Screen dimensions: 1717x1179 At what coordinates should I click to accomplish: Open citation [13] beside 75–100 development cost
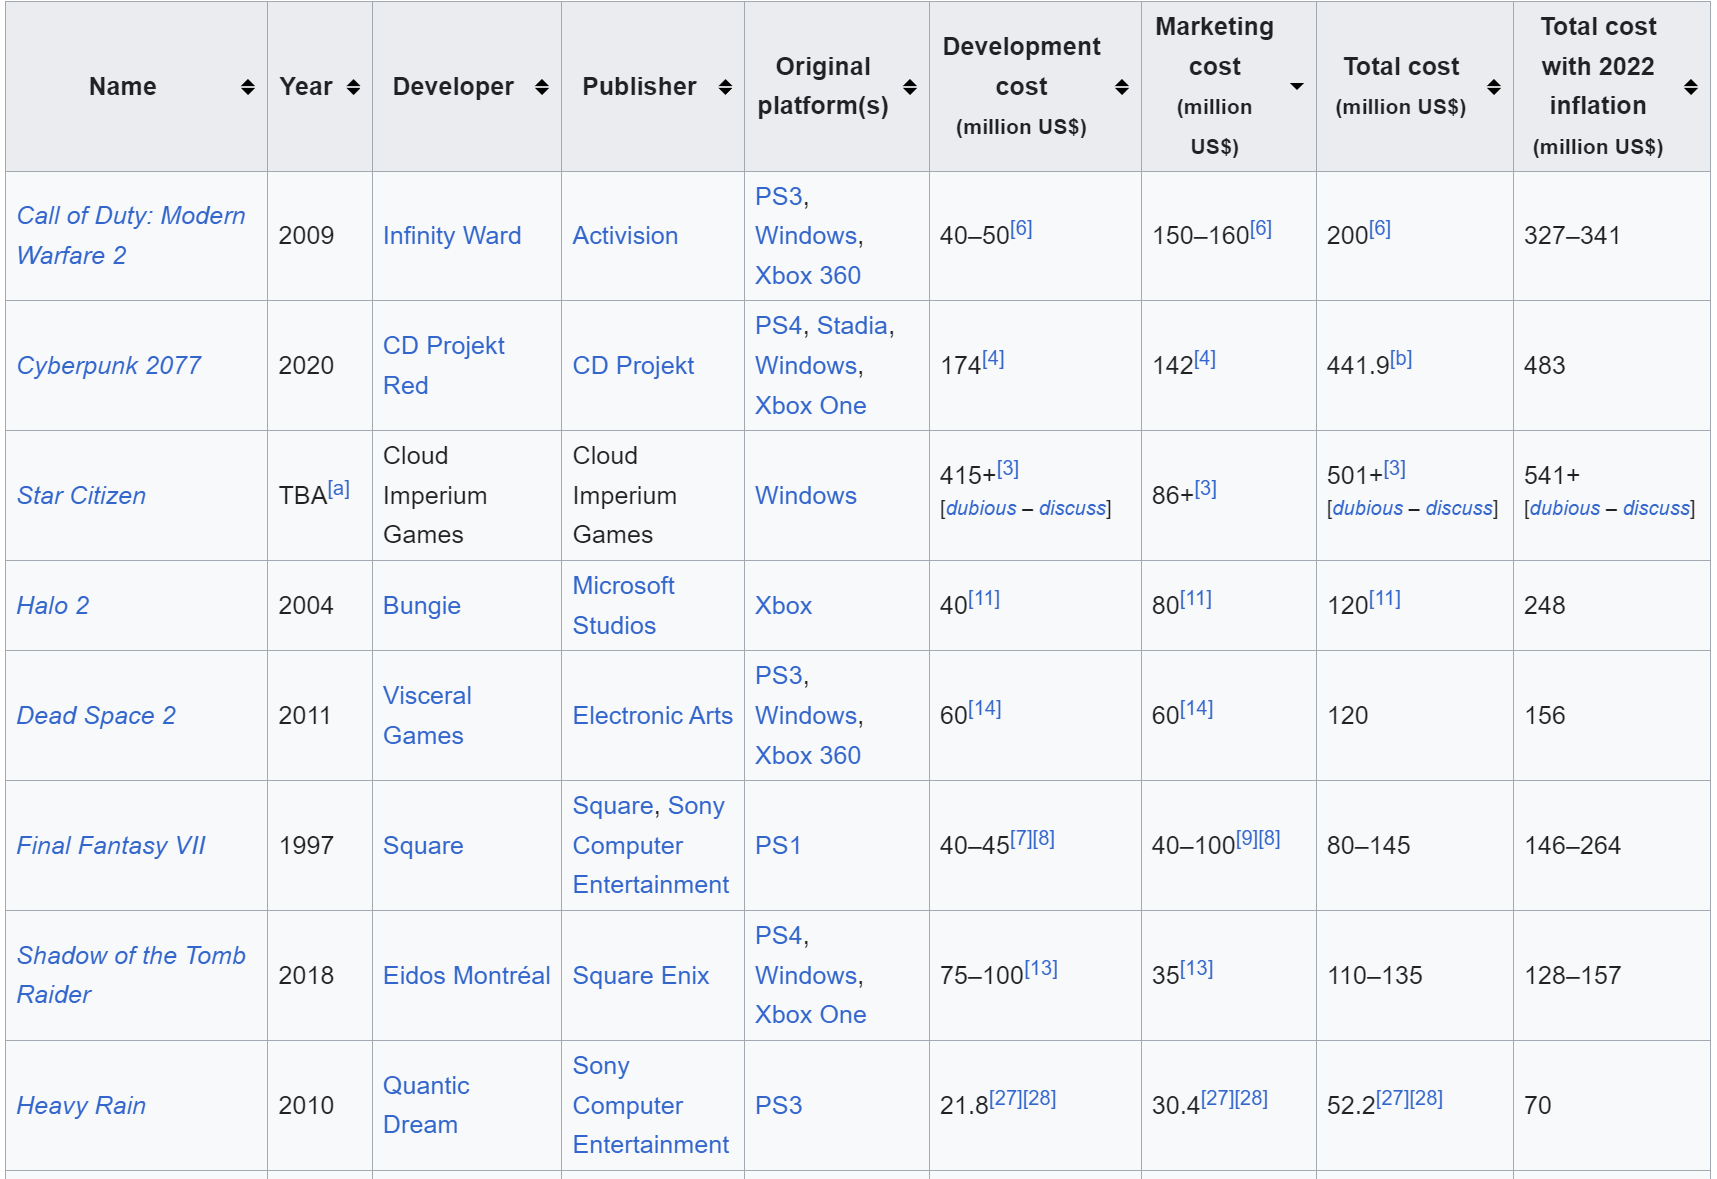(x=1041, y=968)
